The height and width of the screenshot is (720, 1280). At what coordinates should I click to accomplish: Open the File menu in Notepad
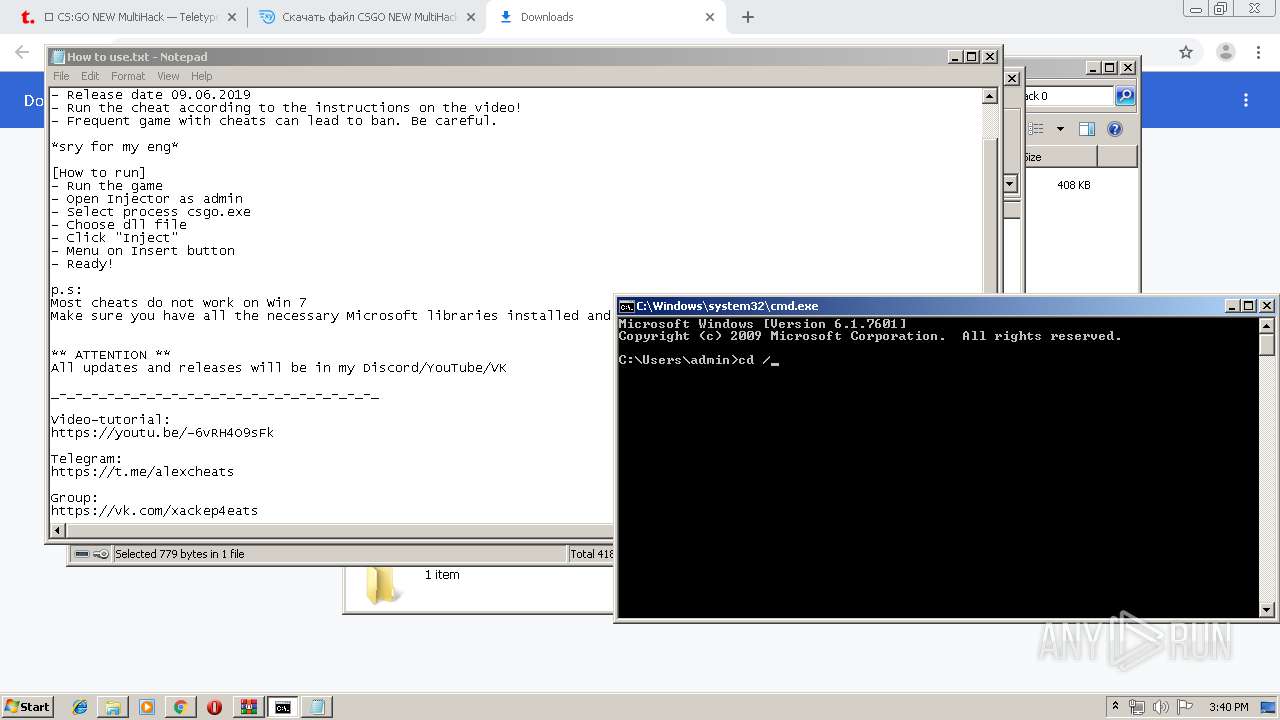point(61,76)
